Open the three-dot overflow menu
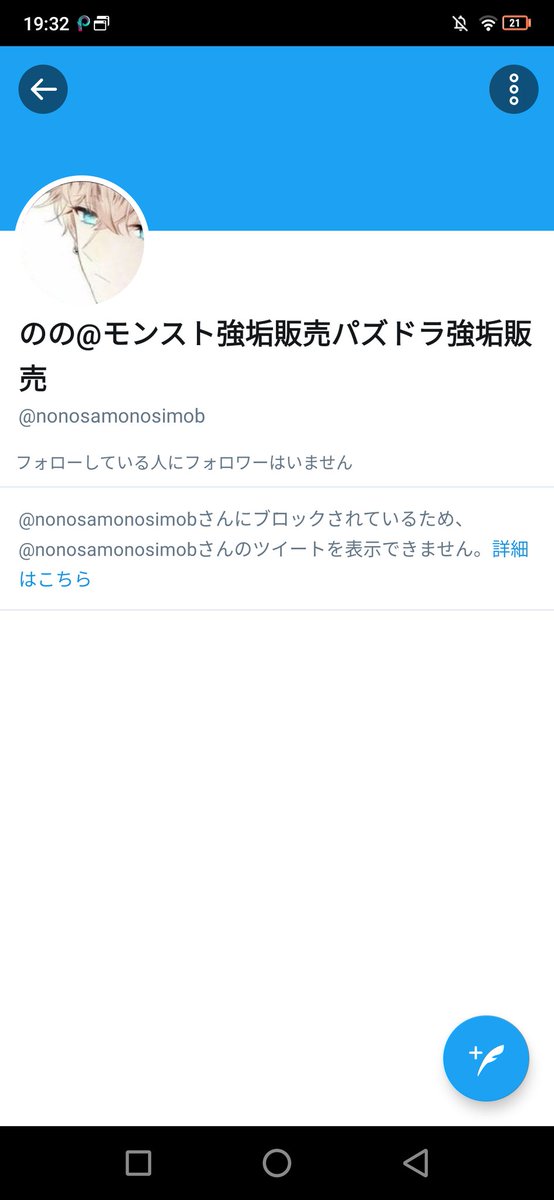The height and width of the screenshot is (1200, 554). 514,89
